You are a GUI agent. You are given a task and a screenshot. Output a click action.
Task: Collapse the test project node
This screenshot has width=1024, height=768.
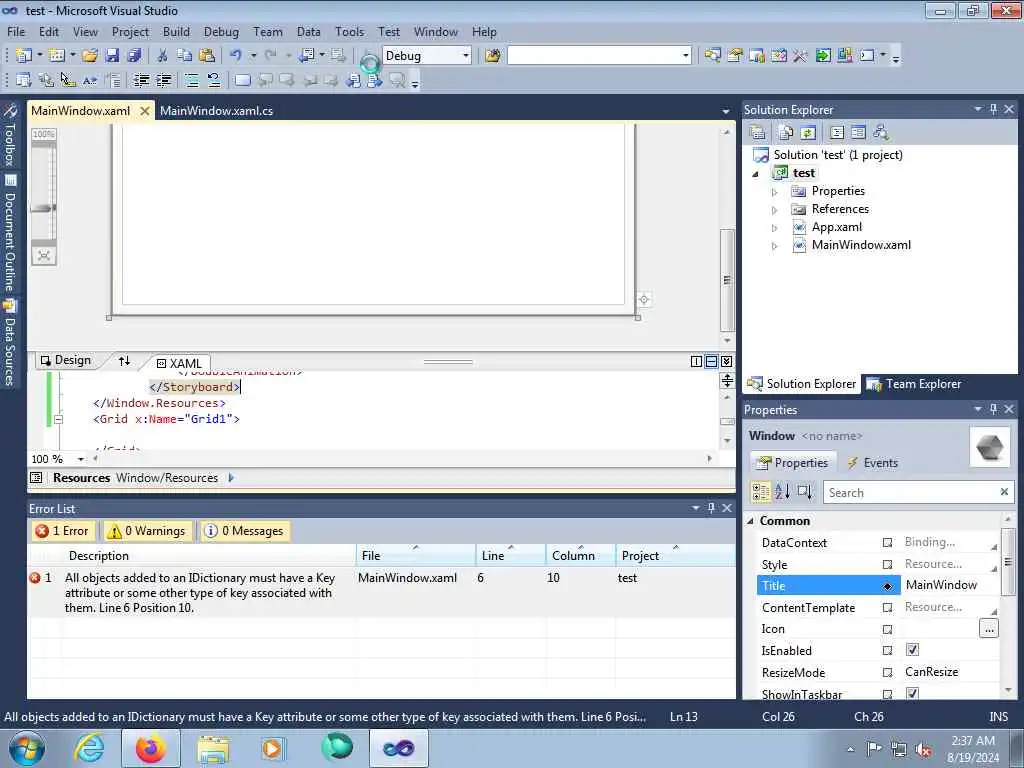[x=756, y=174]
